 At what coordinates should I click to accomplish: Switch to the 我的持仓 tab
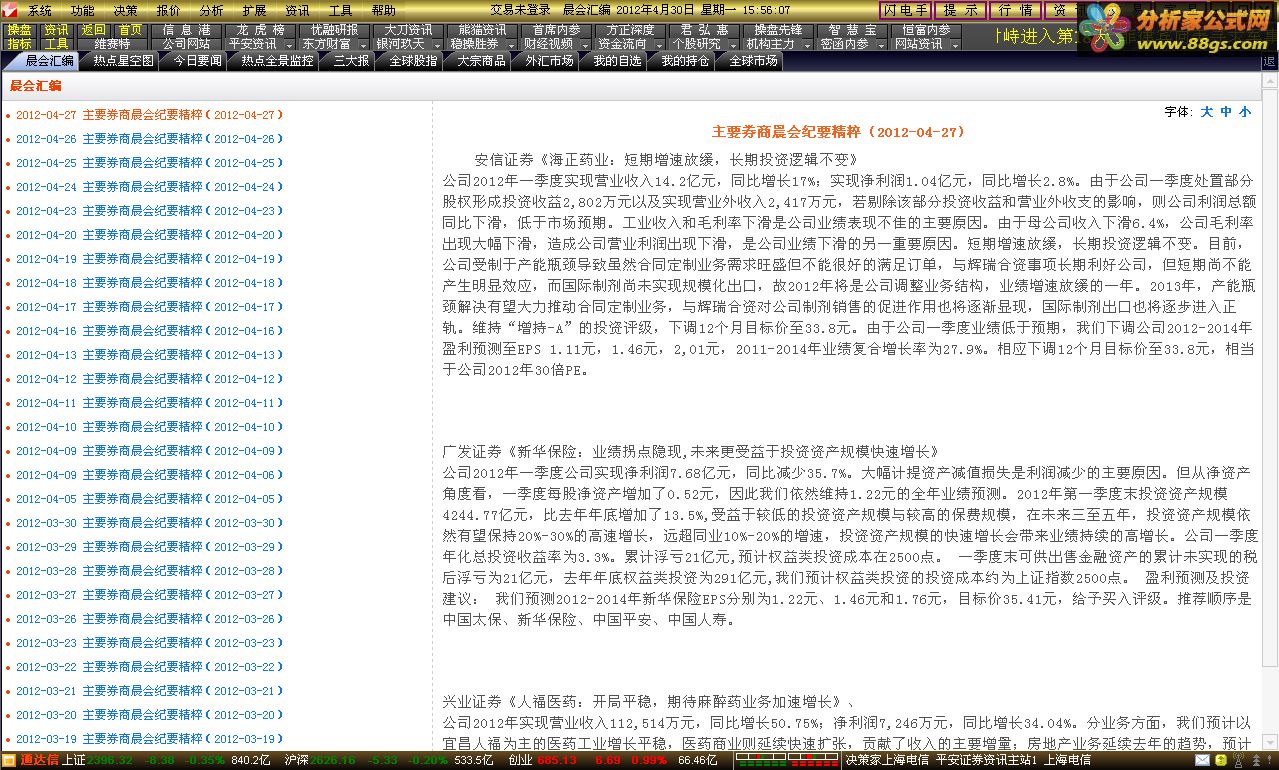tap(685, 61)
